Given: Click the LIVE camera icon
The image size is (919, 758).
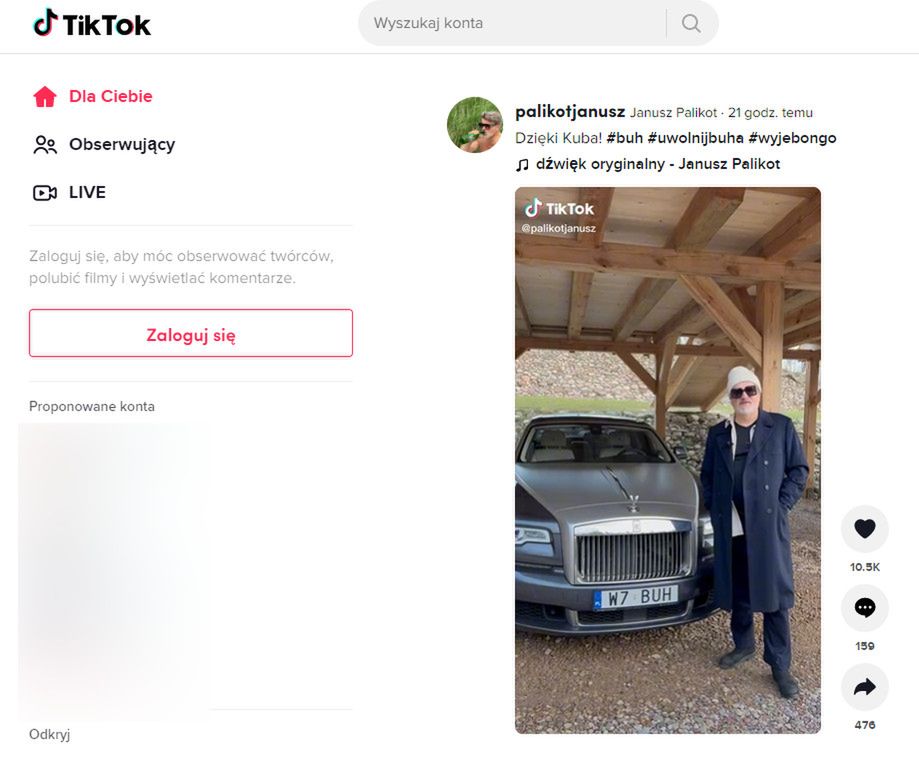Looking at the screenshot, I should [x=45, y=193].
